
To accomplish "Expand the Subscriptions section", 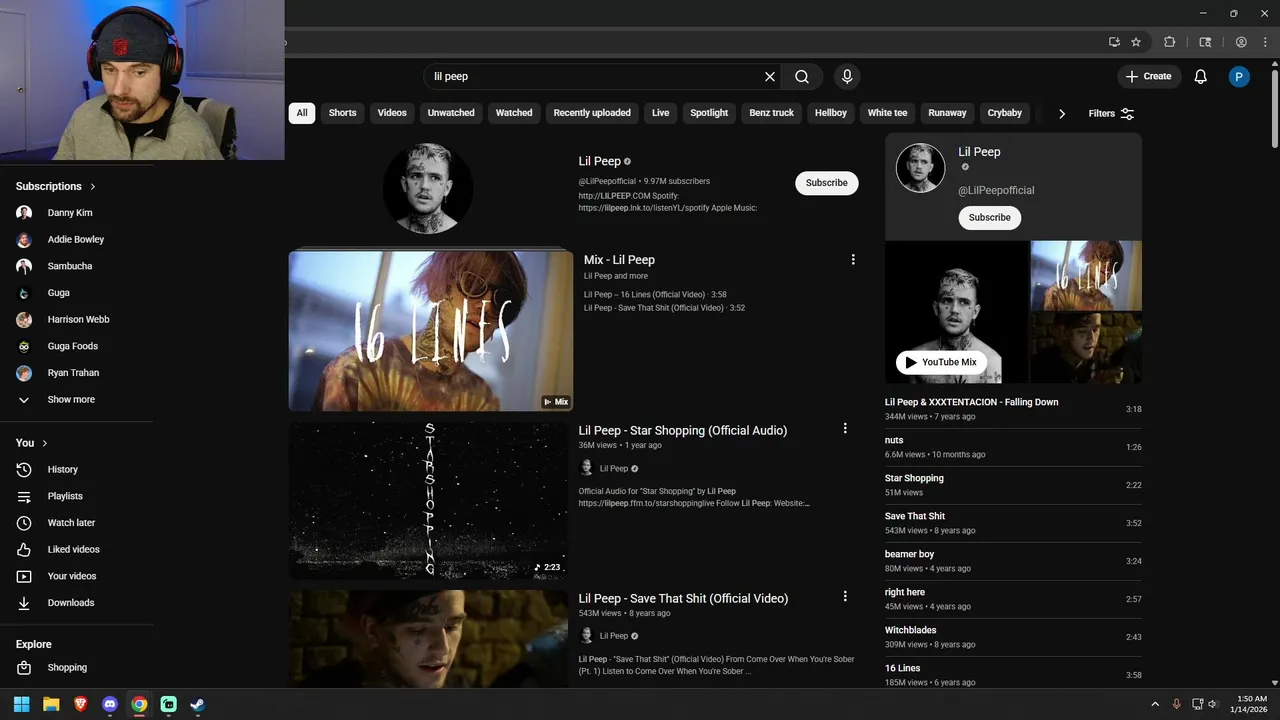I will [x=56, y=186].
